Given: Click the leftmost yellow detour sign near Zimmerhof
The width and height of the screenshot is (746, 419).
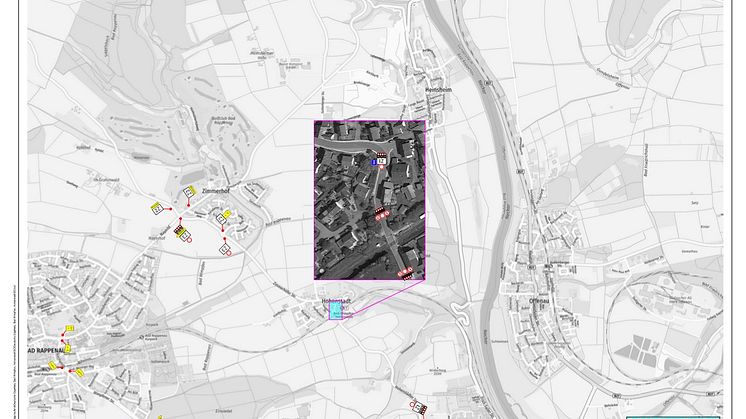Looking at the screenshot, I should 156,206.
